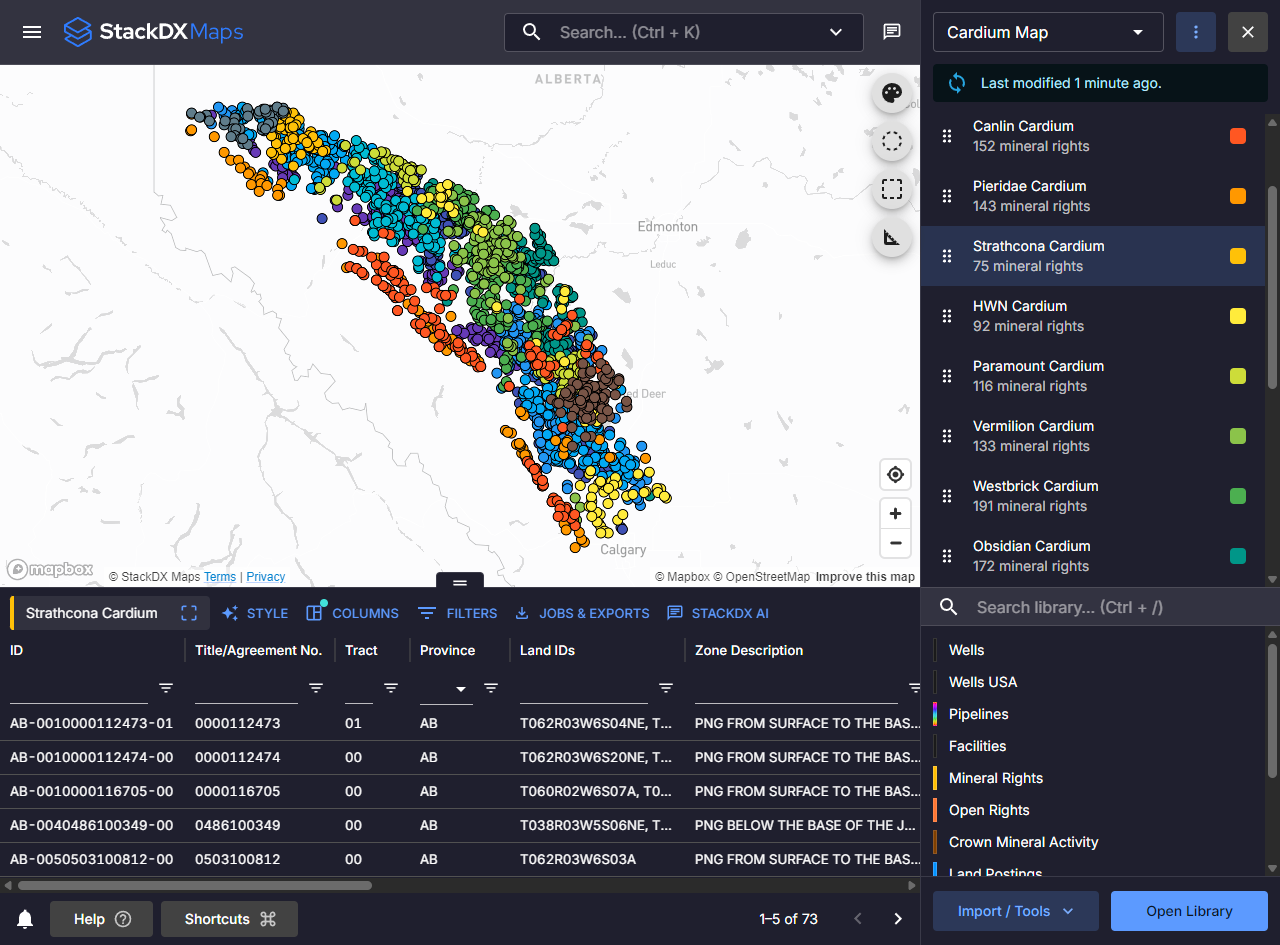Click the Search library input field
This screenshot has width=1280, height=945.
click(x=1100, y=607)
